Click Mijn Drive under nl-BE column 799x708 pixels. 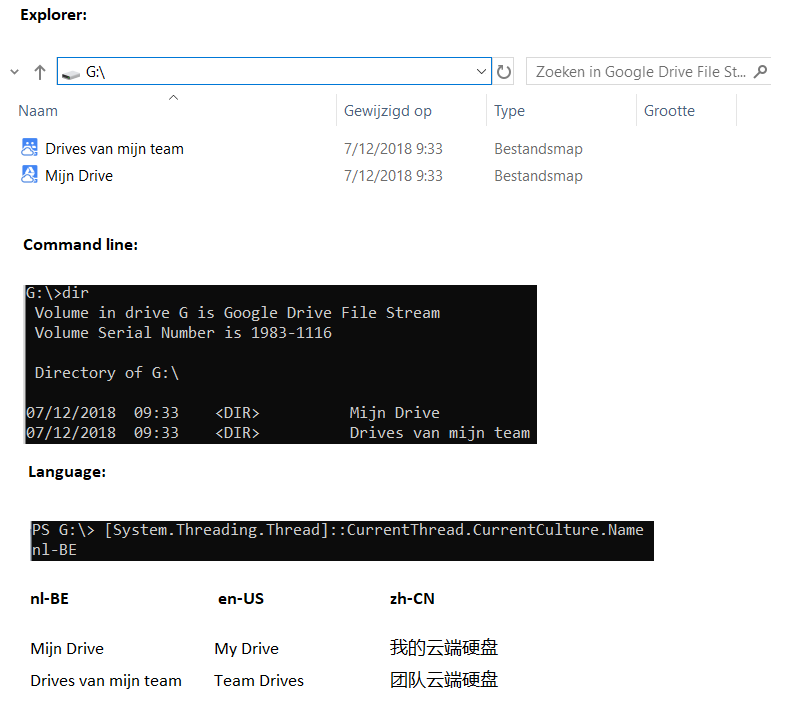[x=67, y=648]
